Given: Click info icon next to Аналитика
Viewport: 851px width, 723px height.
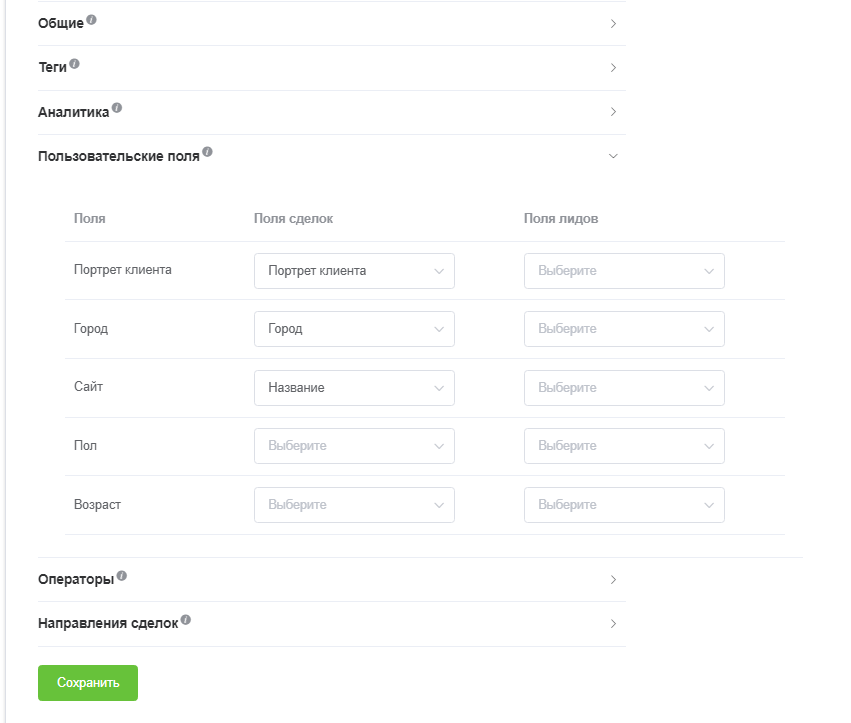Looking at the screenshot, I should [x=117, y=108].
